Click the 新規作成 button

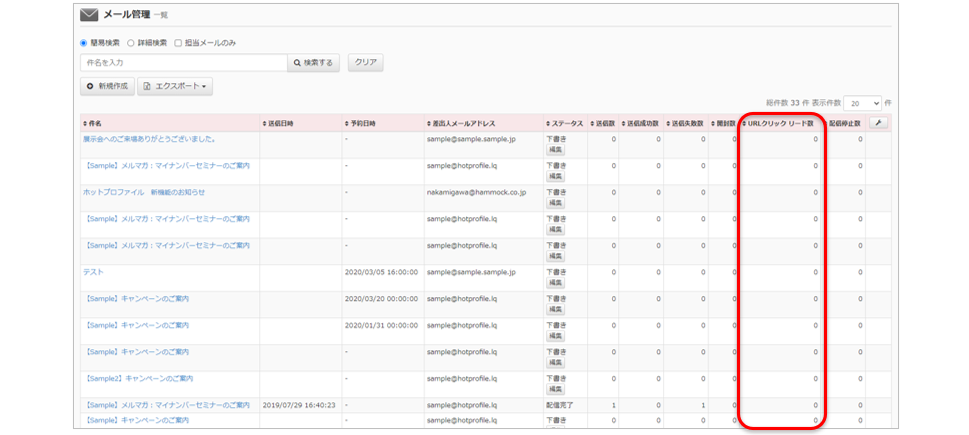tap(108, 87)
